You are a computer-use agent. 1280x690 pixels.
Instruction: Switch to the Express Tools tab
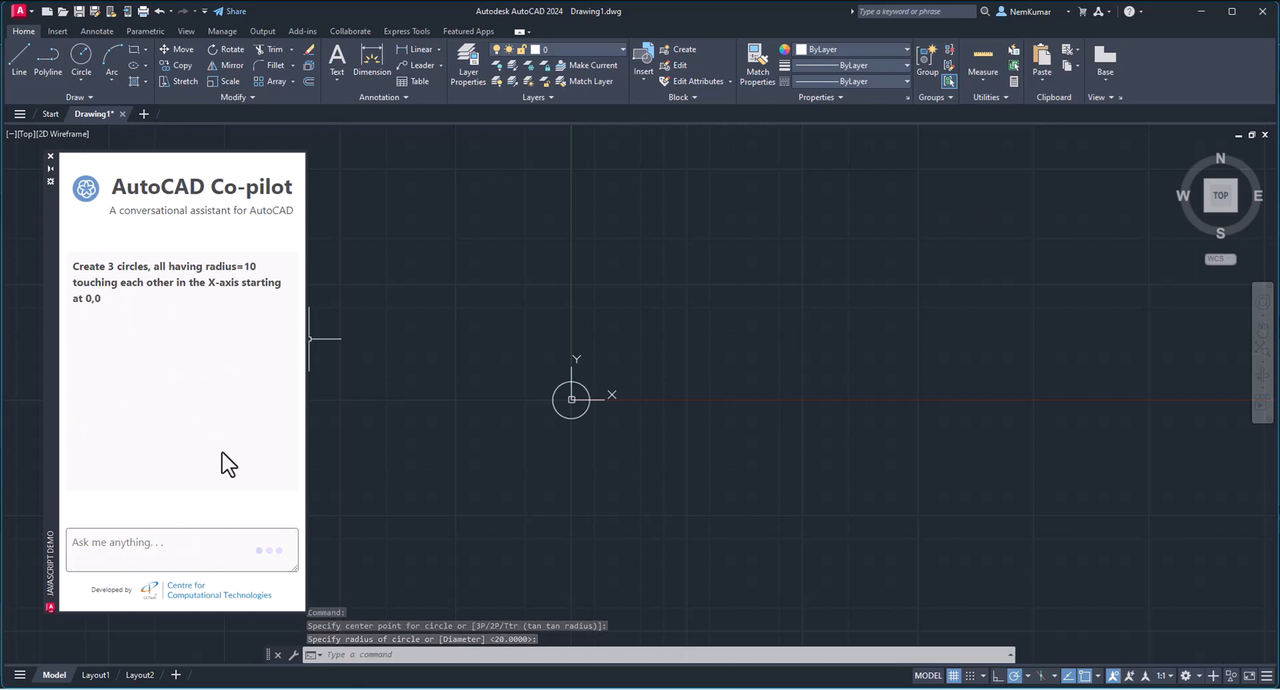[x=407, y=31]
